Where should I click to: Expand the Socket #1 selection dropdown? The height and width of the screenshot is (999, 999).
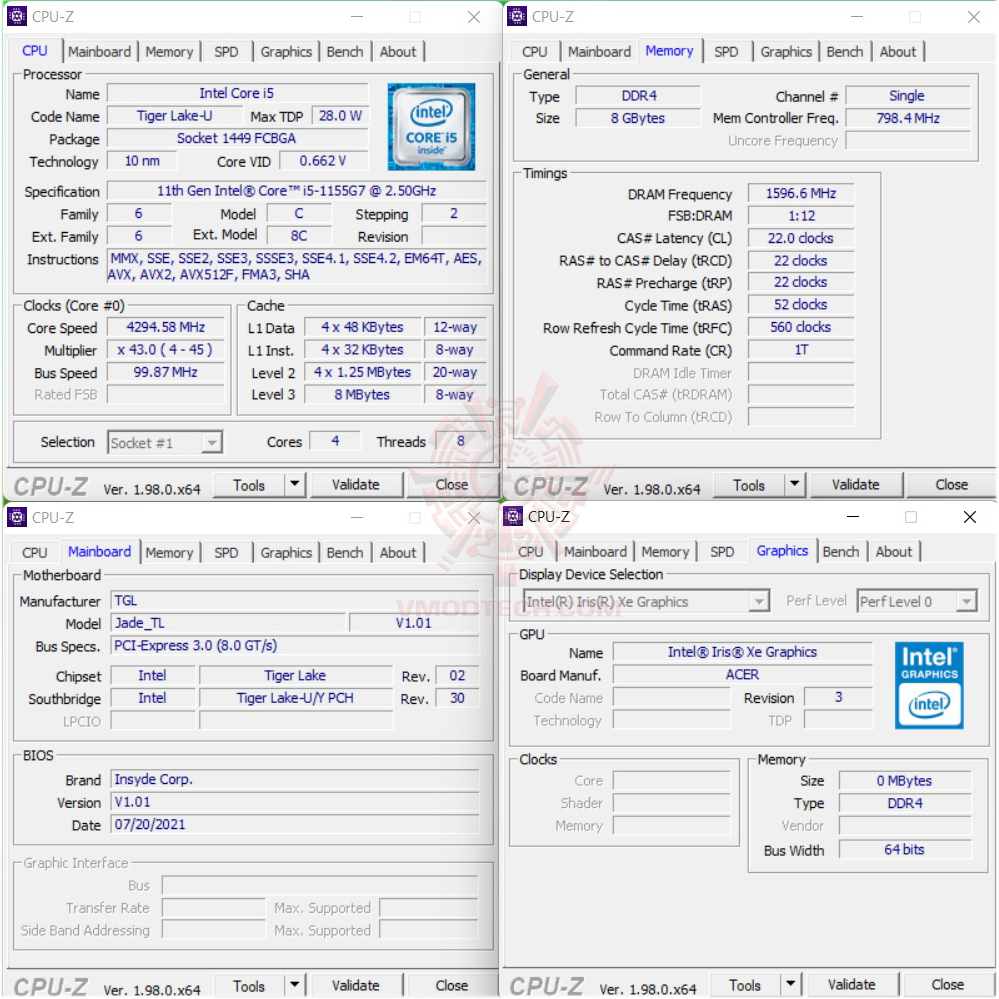211,442
